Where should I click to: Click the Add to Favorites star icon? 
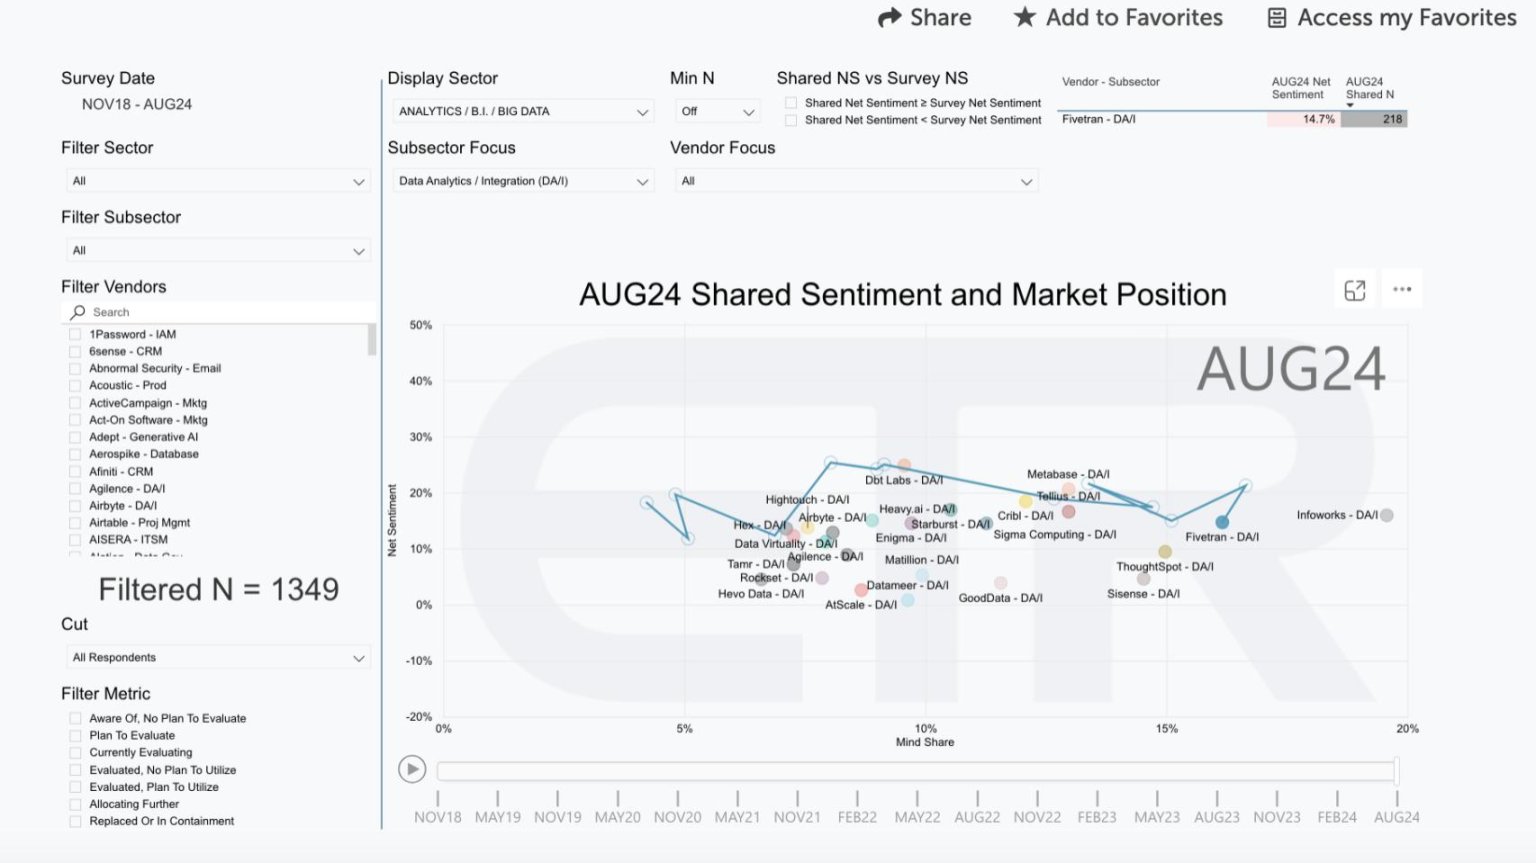pyautogui.click(x=1024, y=17)
